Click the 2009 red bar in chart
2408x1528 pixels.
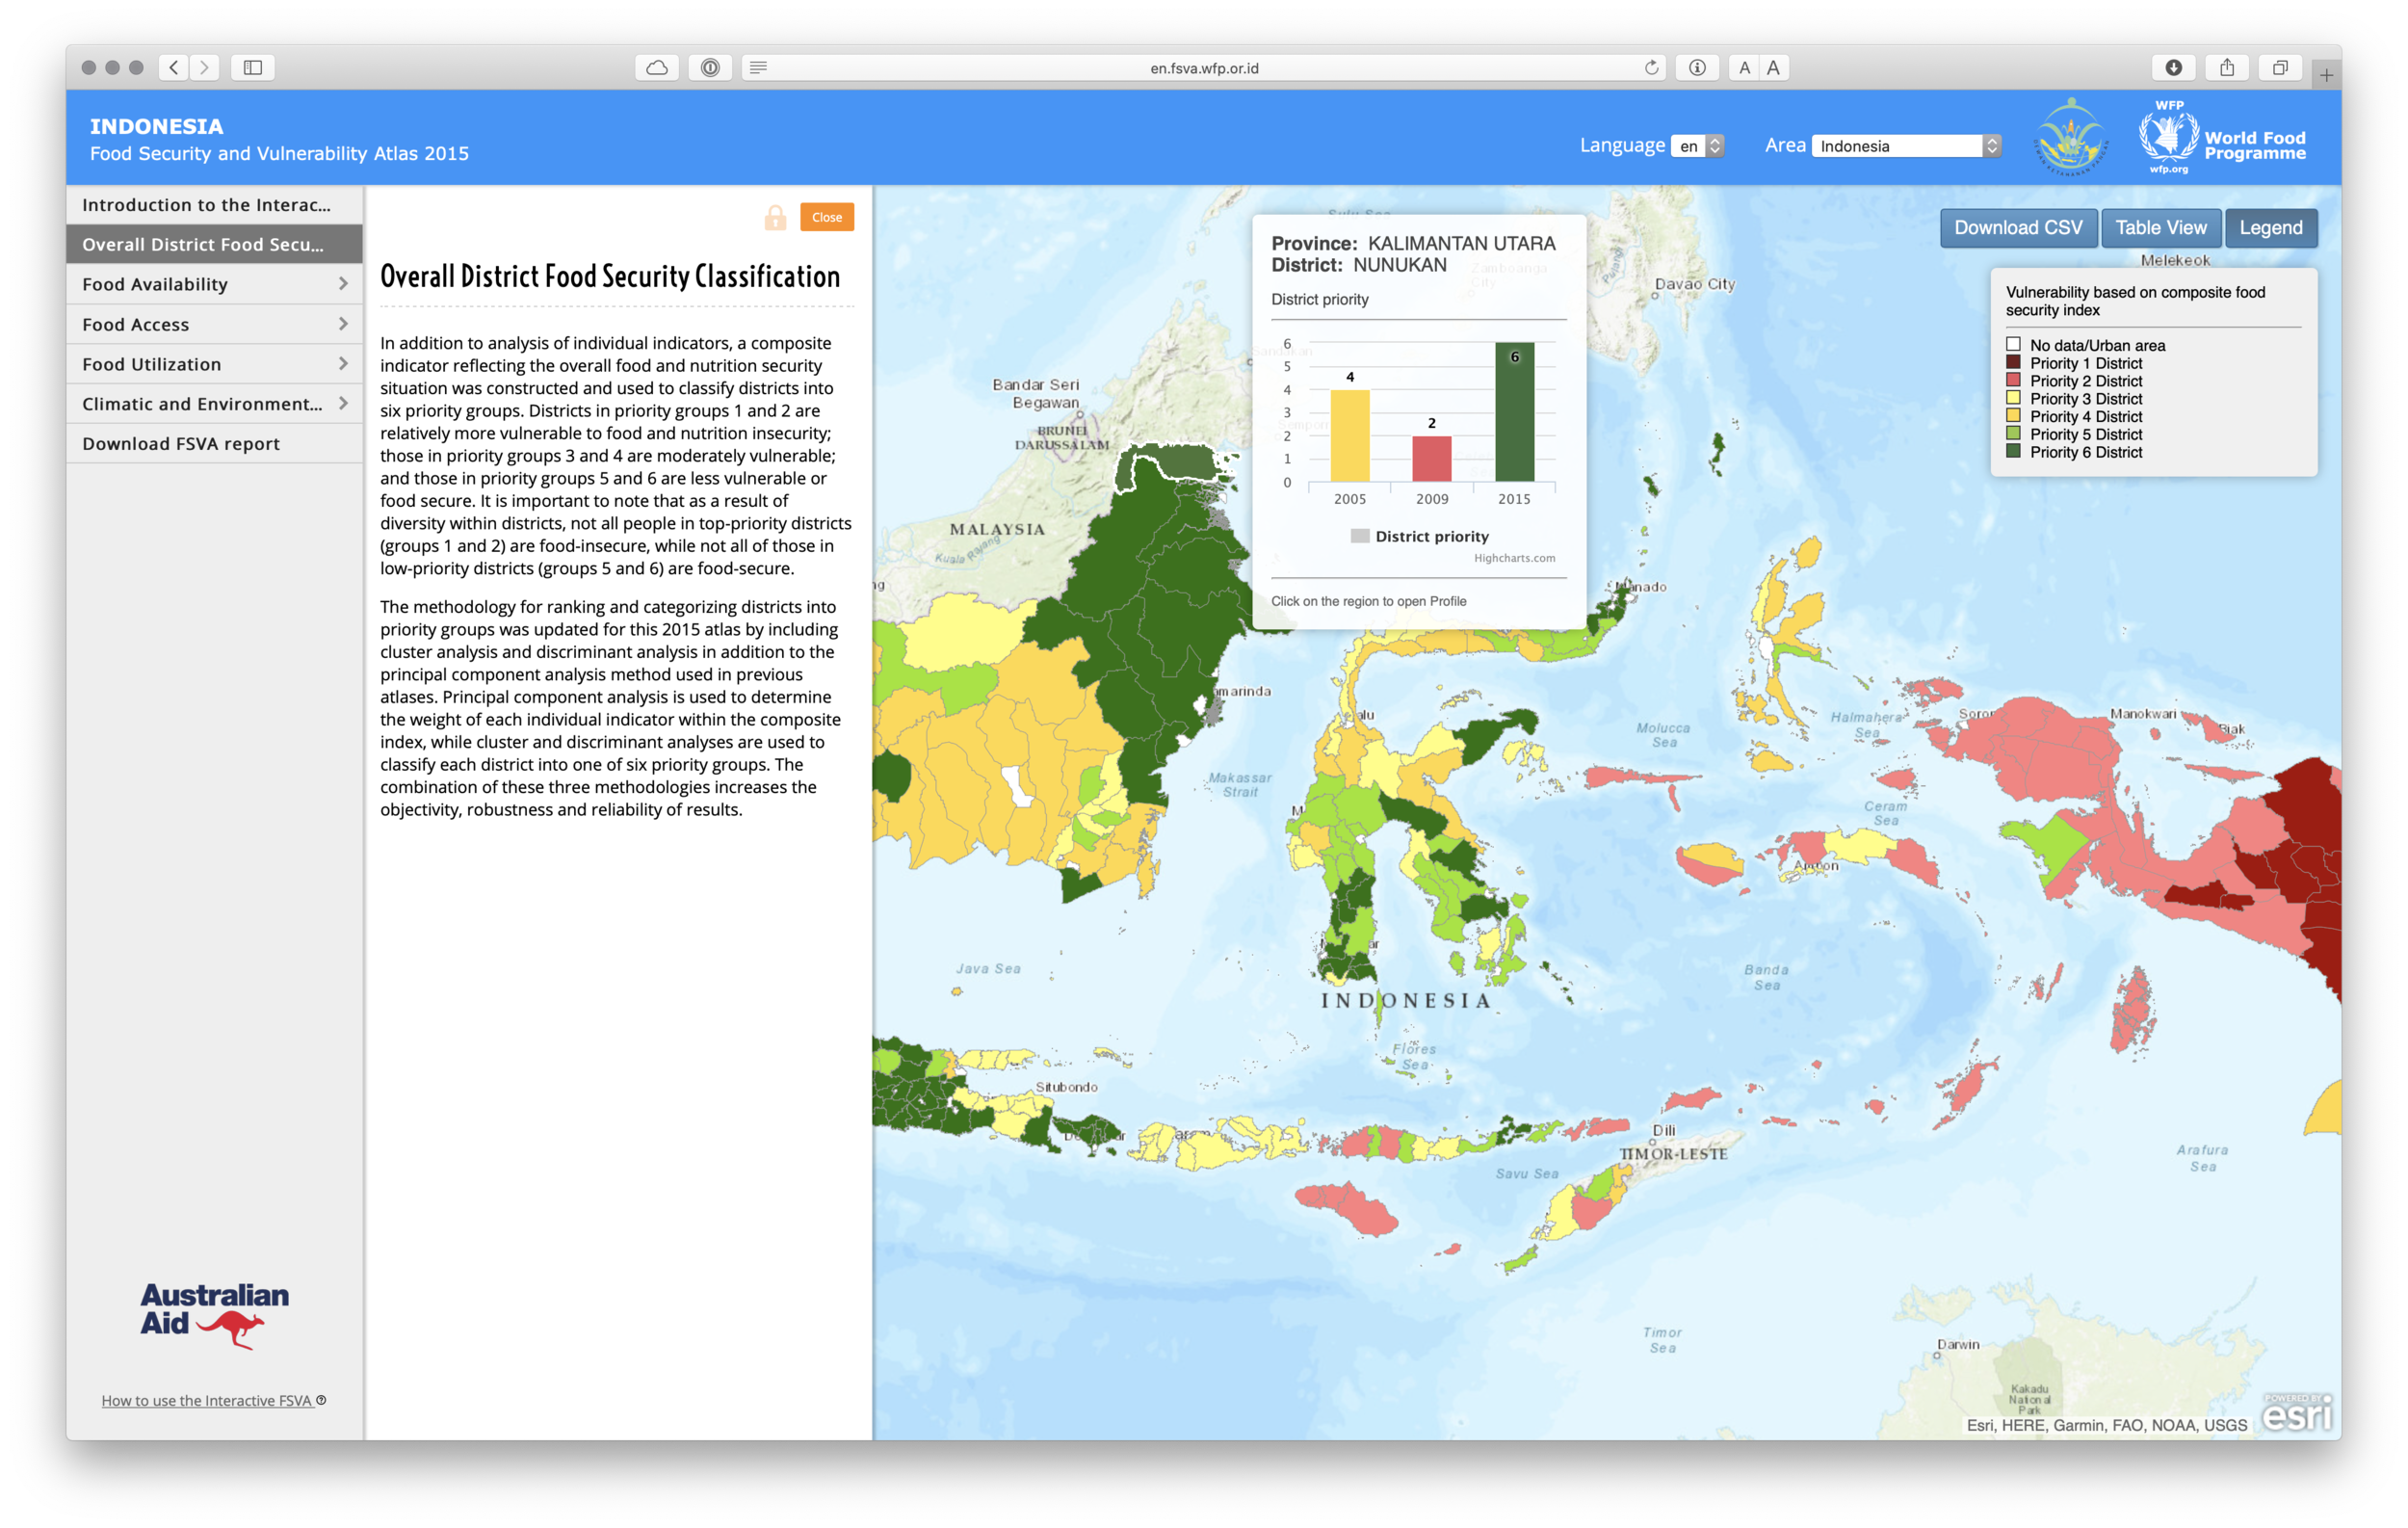coord(1432,459)
